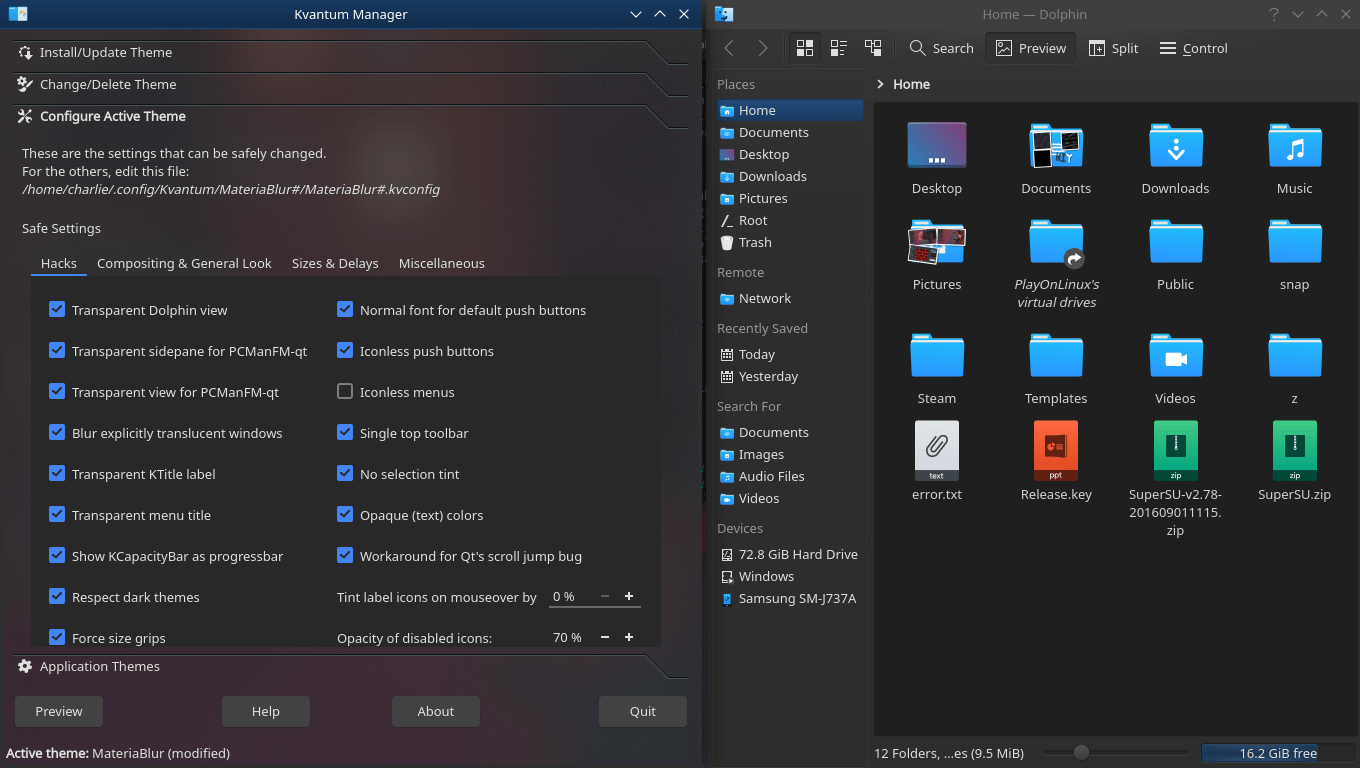The image size is (1360, 768).
Task: Switch Dolphin to Compact view mode
Action: coord(839,48)
